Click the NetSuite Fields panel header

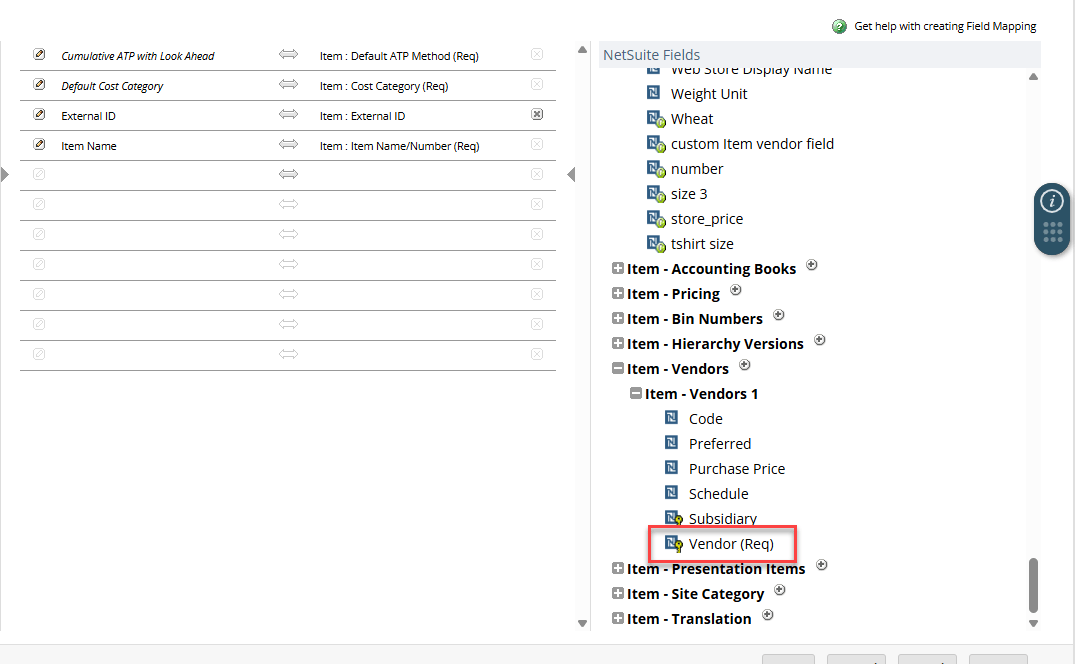pos(820,55)
